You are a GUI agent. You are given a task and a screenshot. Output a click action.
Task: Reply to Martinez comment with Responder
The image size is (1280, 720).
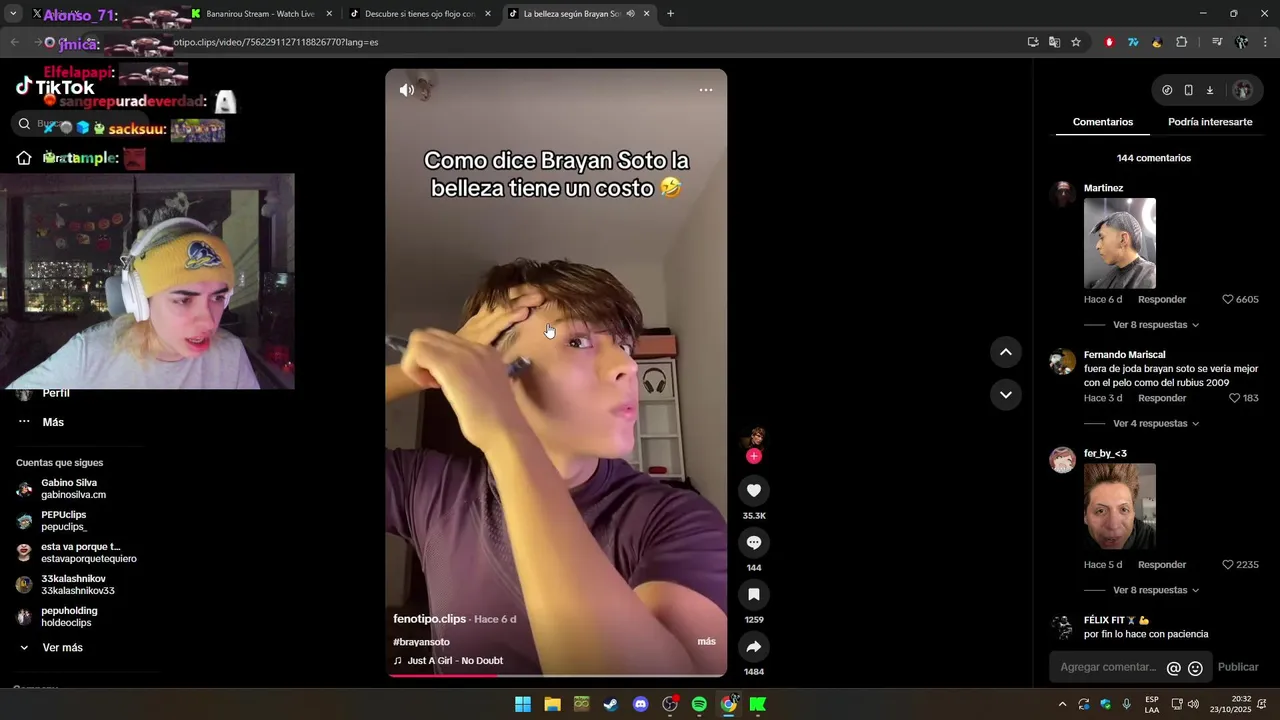click(x=1162, y=300)
